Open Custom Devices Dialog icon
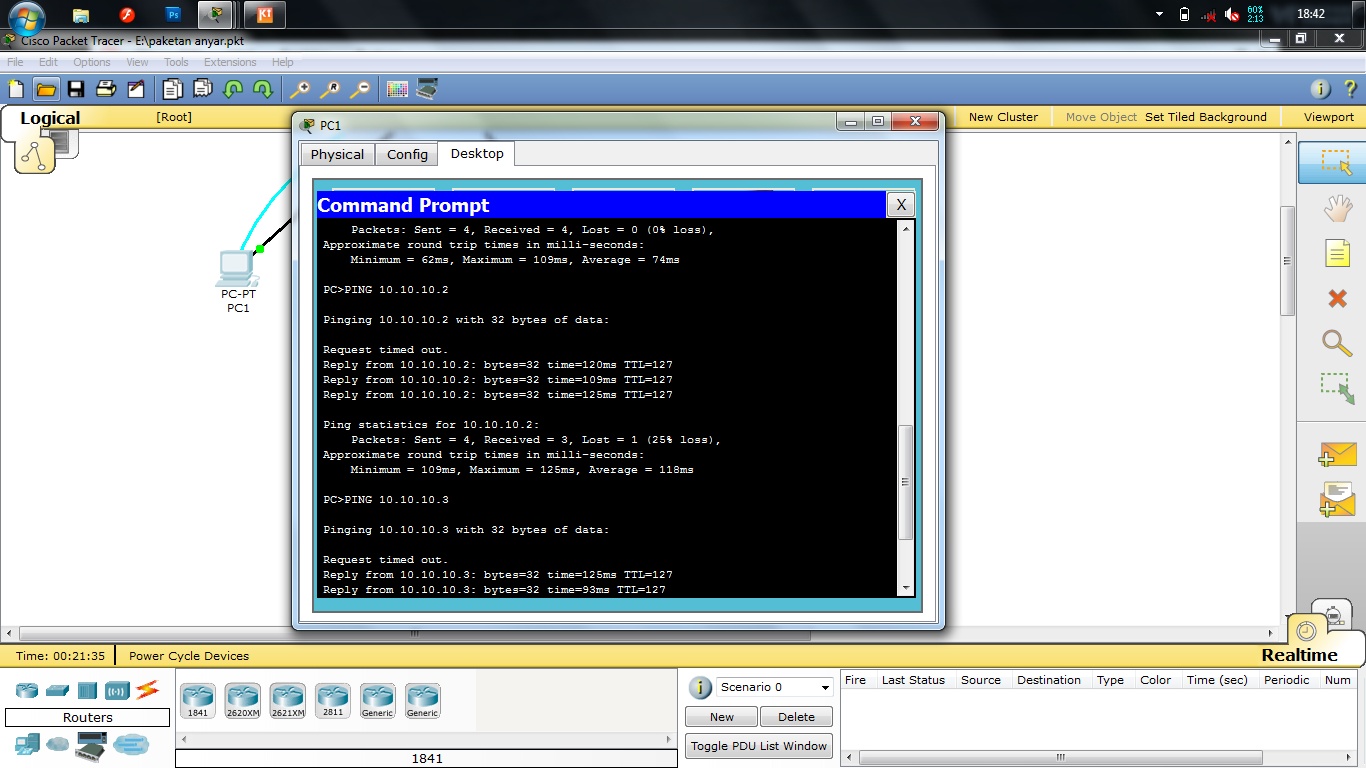 (427, 89)
